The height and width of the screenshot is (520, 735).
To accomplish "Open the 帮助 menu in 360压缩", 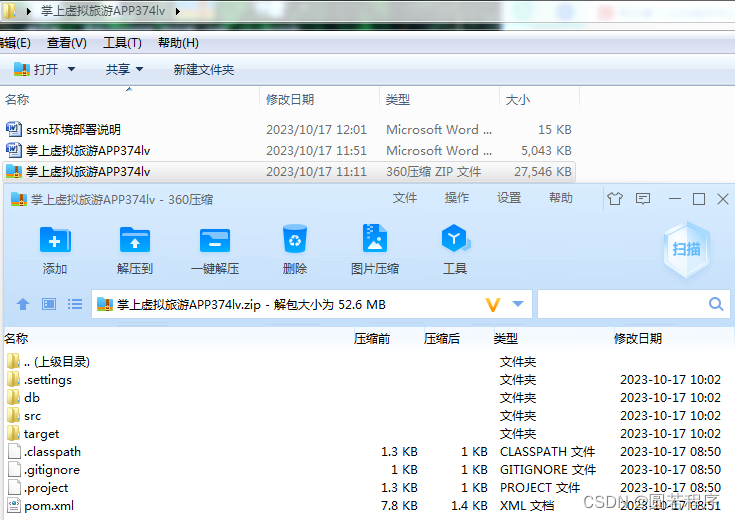I will 561,198.
